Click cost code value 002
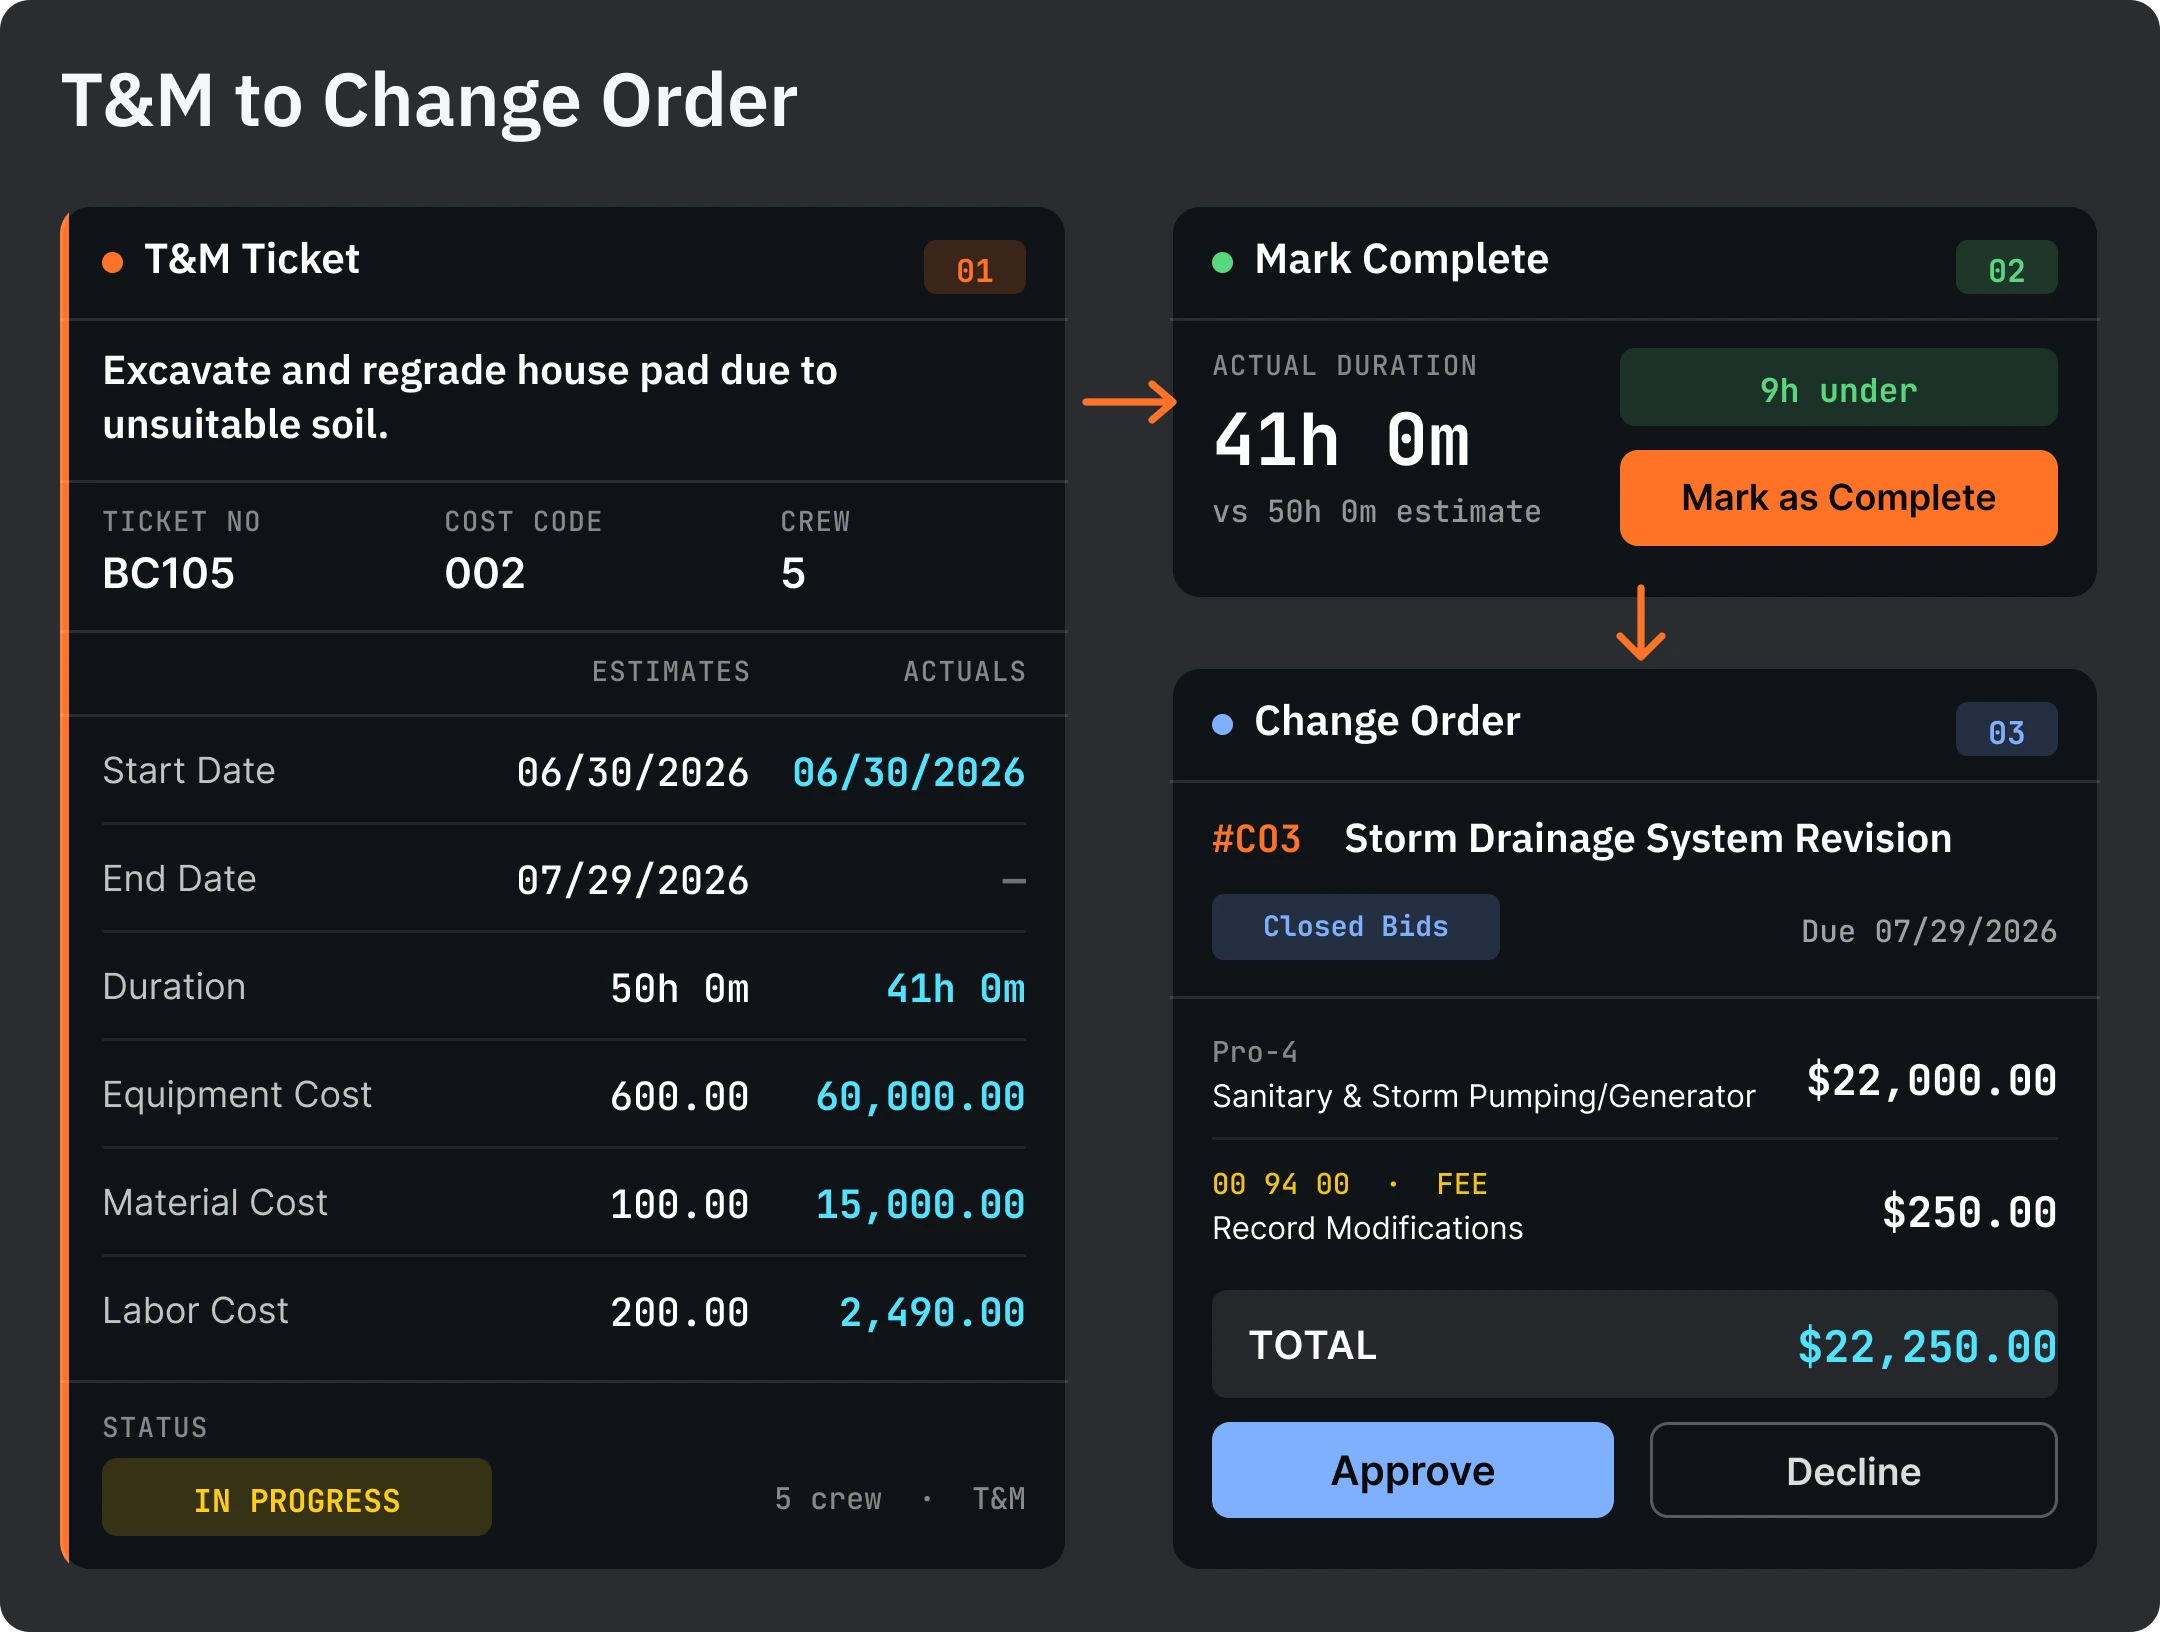The width and height of the screenshot is (2160, 1632). 485,573
